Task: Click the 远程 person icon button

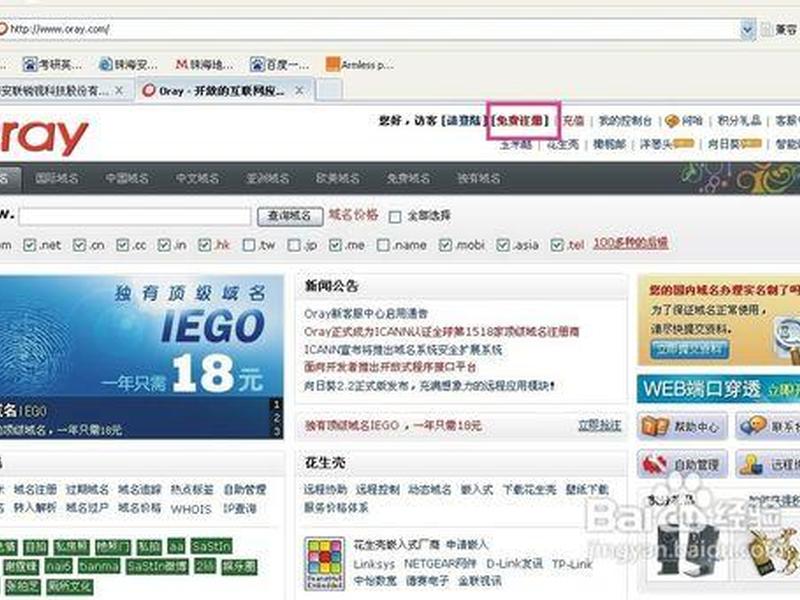Action: coord(768,464)
